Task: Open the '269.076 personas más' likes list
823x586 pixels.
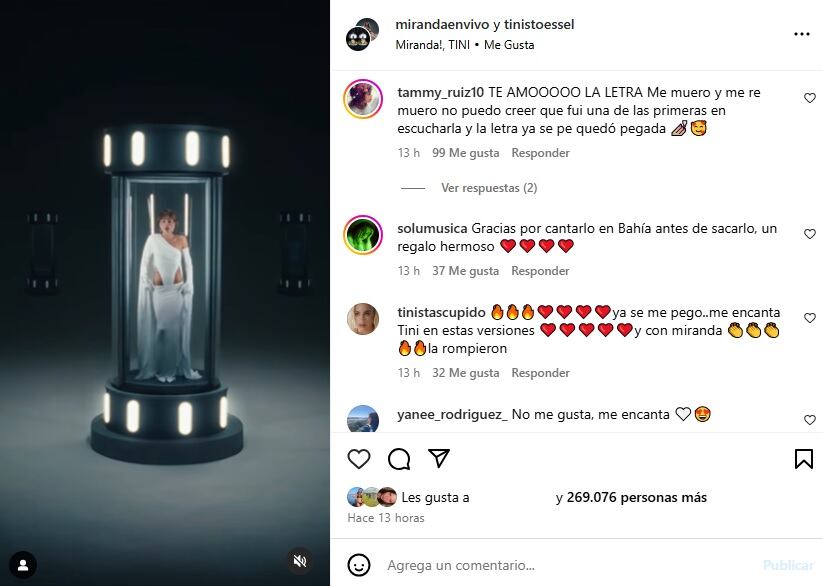Action: click(x=640, y=497)
